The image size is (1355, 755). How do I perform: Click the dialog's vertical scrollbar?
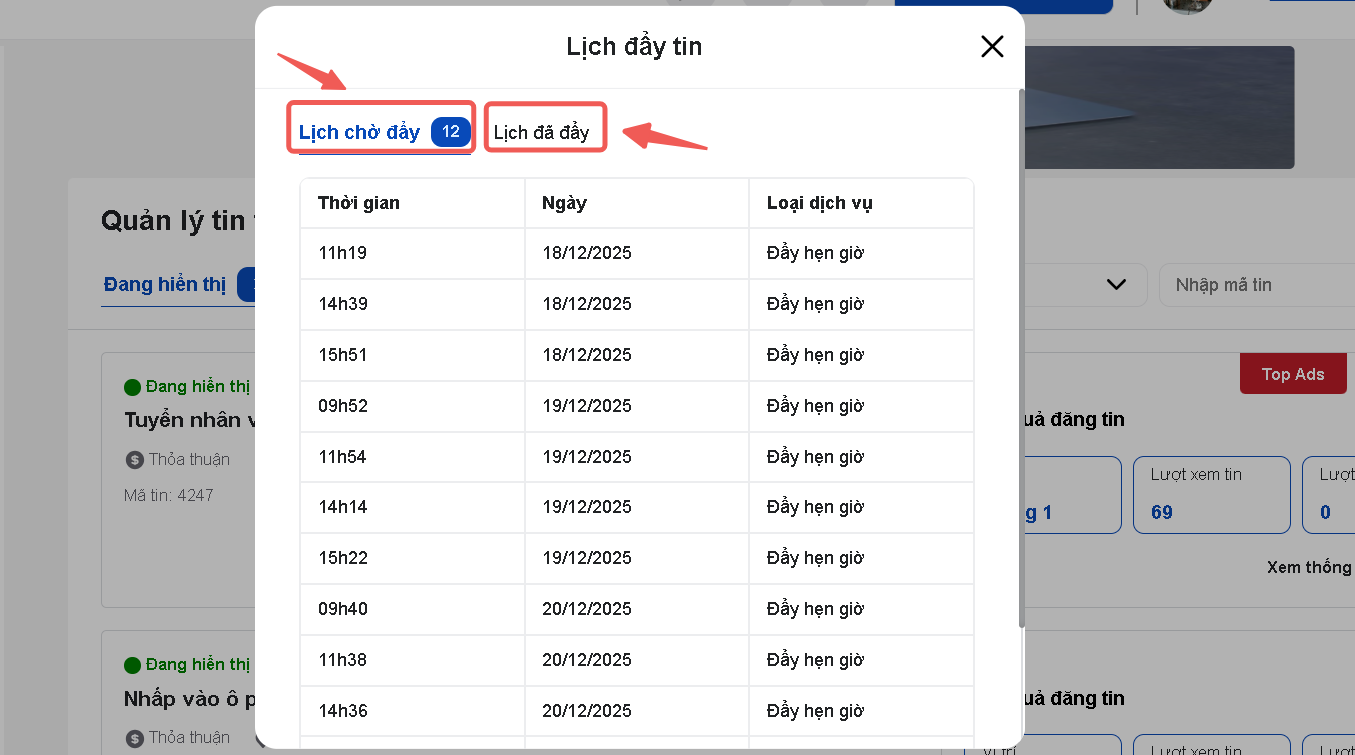(1020, 360)
